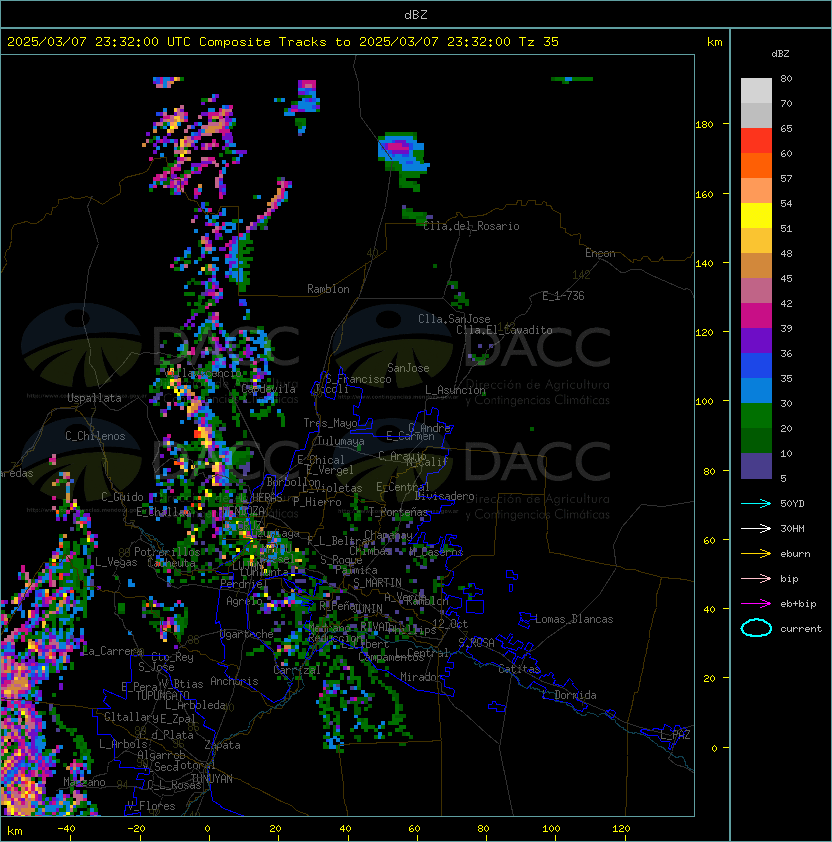Click the cyan 'current' ellipse icon
The image size is (832, 842).
coord(756,628)
